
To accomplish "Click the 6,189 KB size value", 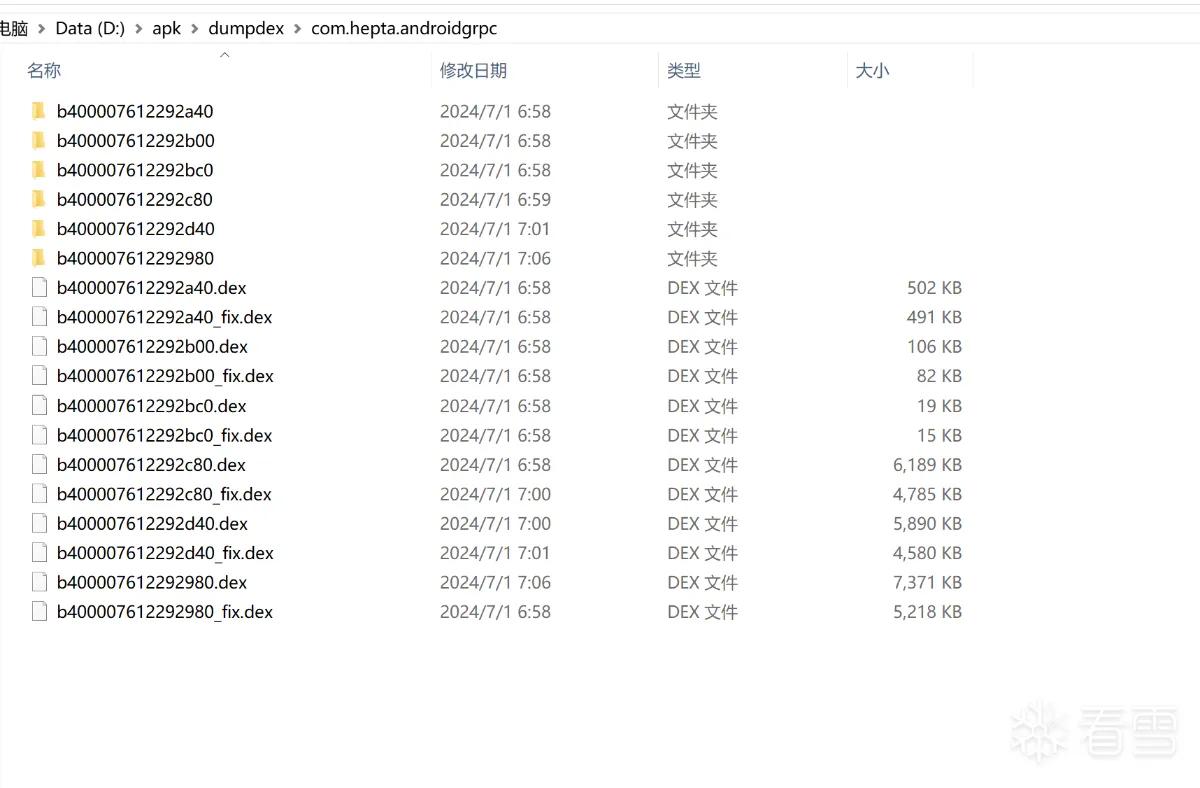I will [x=927, y=465].
